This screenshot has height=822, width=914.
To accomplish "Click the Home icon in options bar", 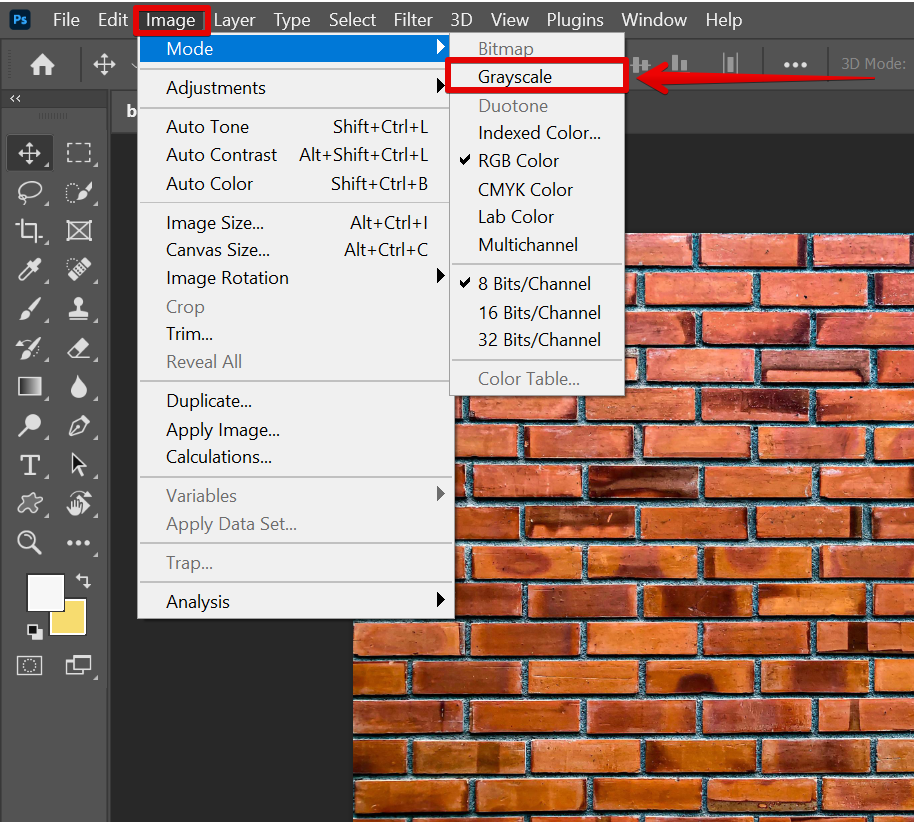I will 42,65.
